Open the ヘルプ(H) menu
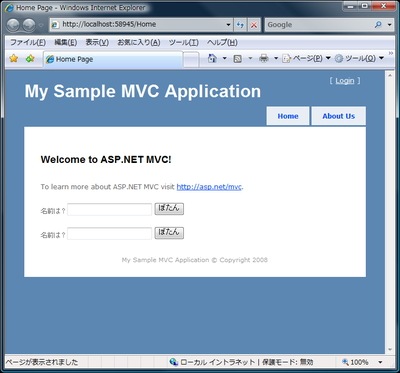The width and height of the screenshot is (400, 373). pyautogui.click(x=222, y=43)
